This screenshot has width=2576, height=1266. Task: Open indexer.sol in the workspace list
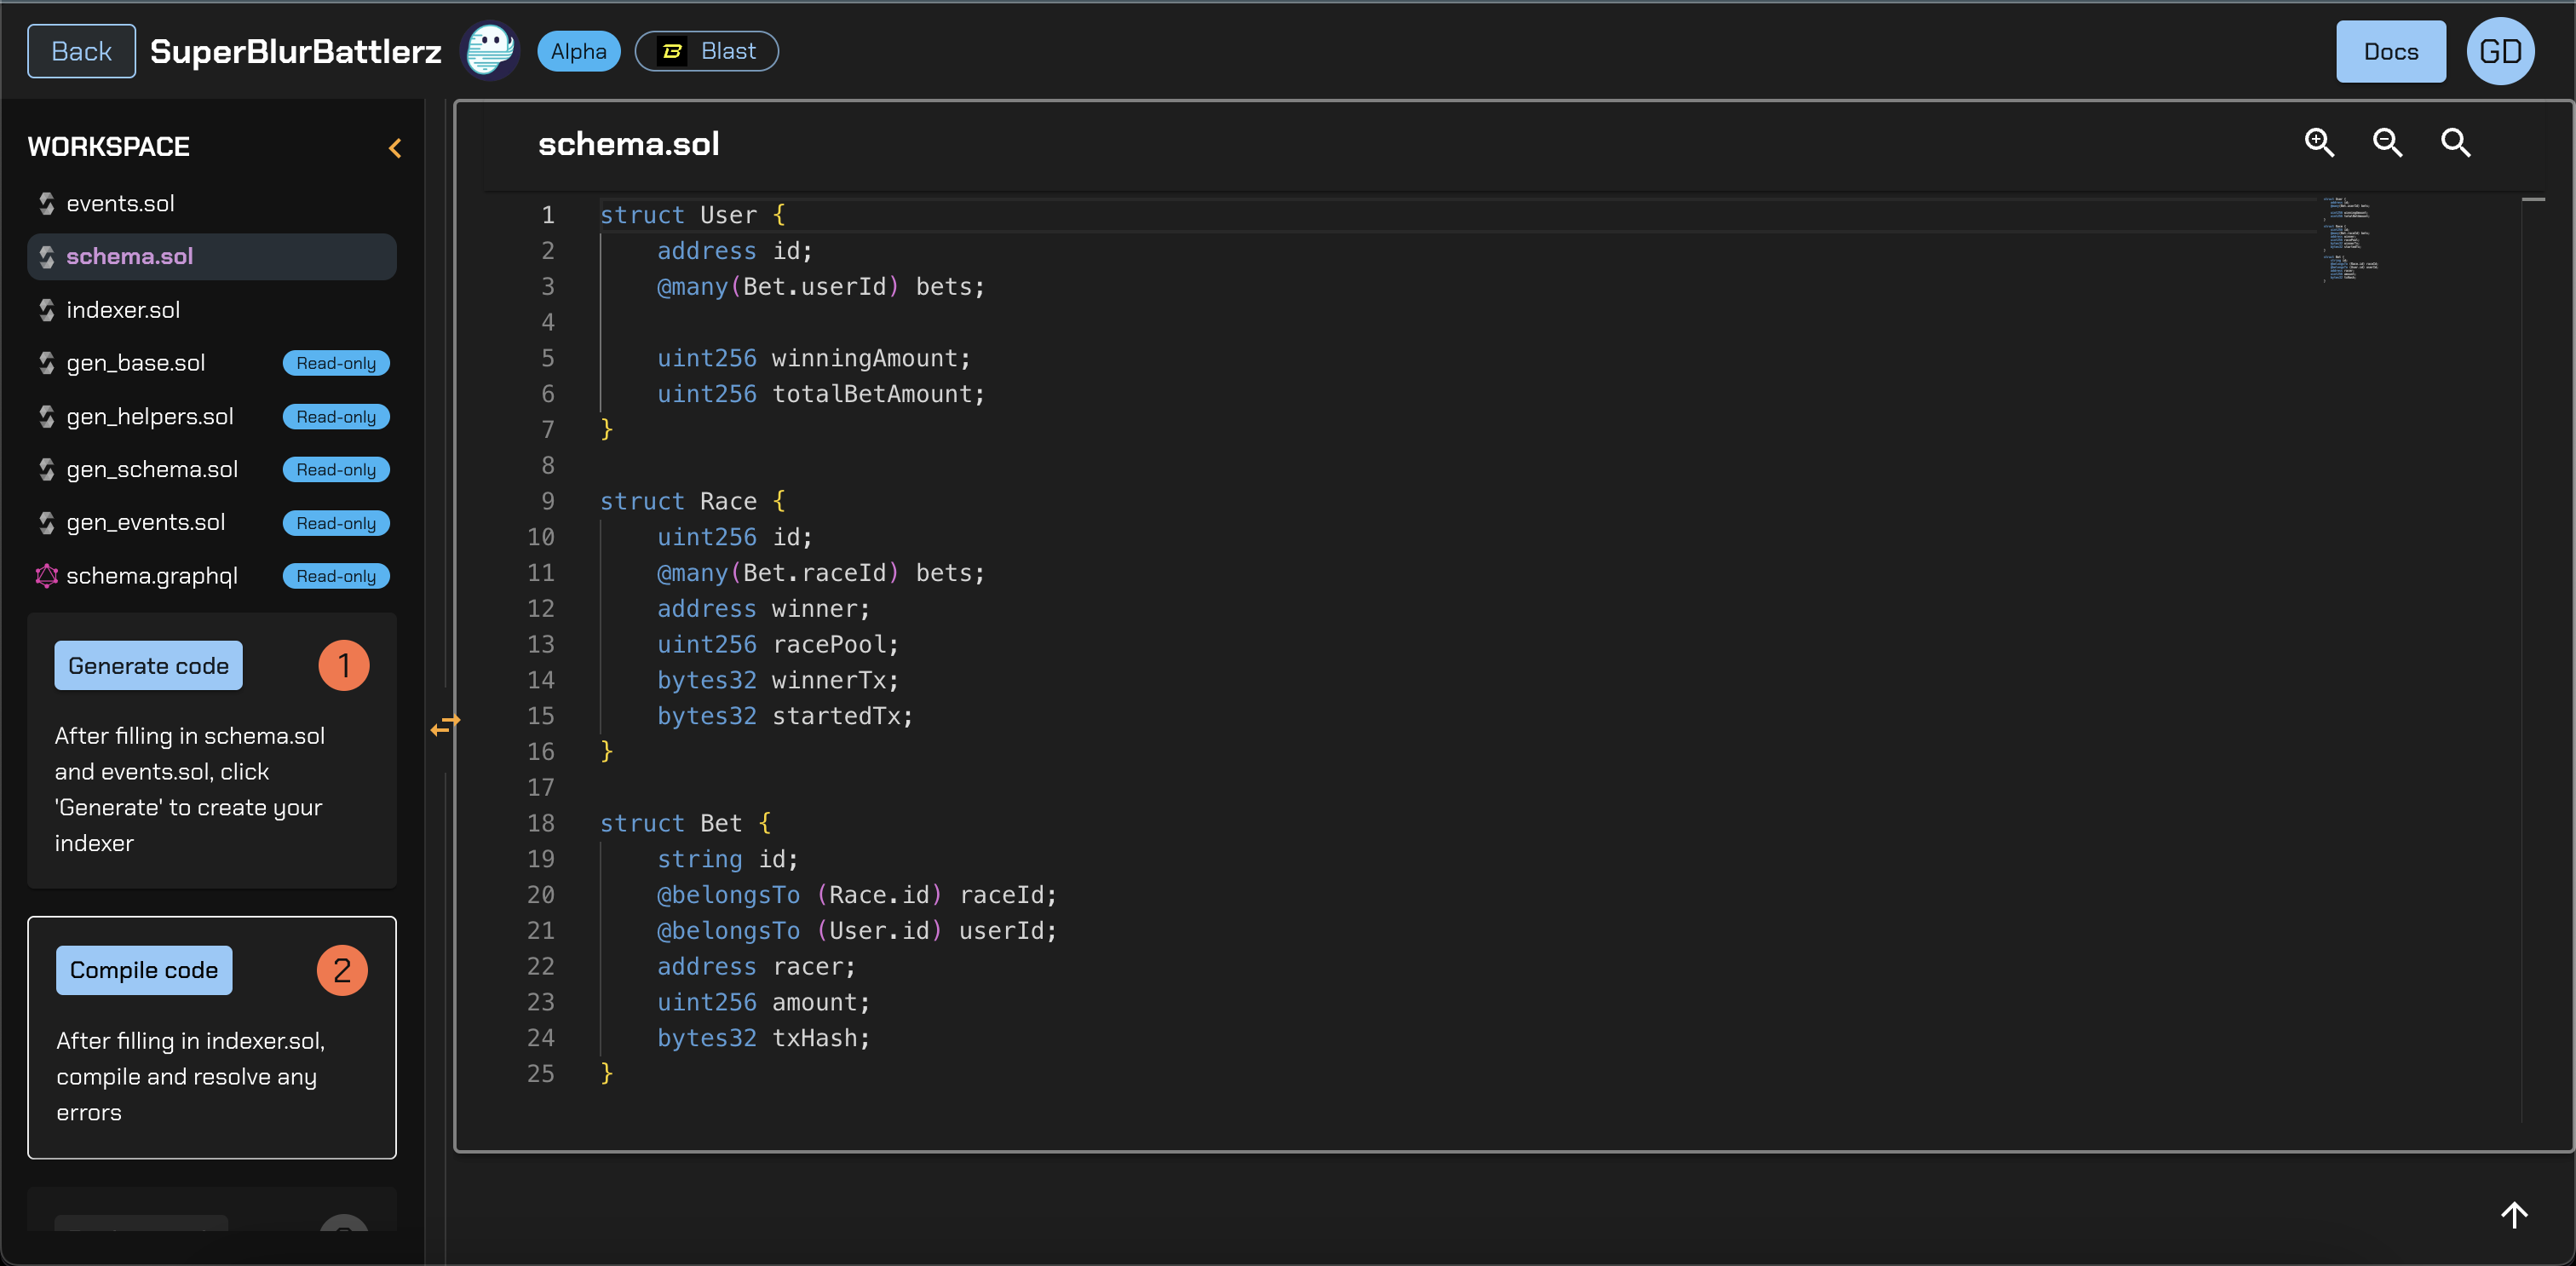tap(123, 310)
